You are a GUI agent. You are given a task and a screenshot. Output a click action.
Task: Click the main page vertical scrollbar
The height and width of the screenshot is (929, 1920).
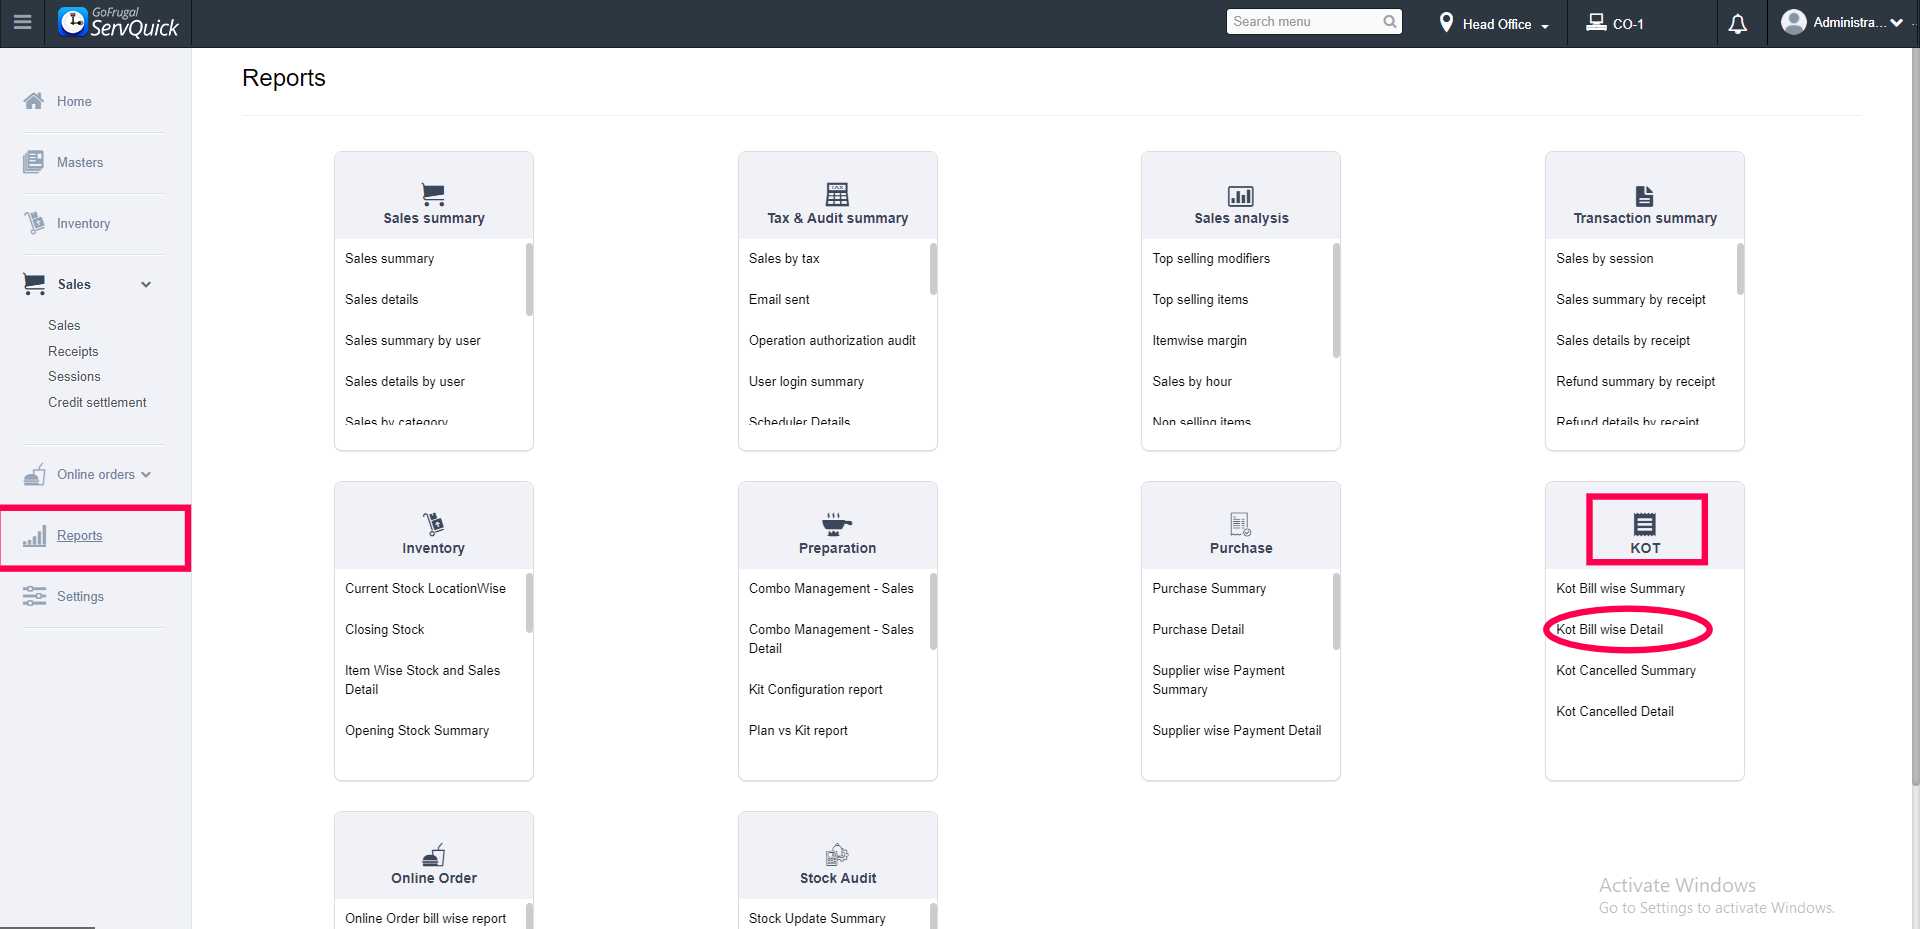click(1914, 417)
